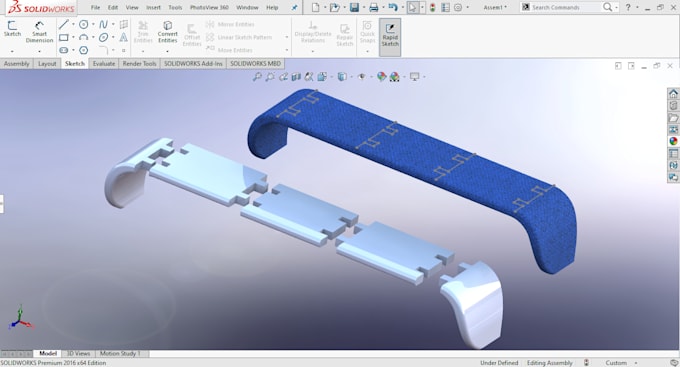Open the Help menu
The width and height of the screenshot is (680, 367).
272,7
